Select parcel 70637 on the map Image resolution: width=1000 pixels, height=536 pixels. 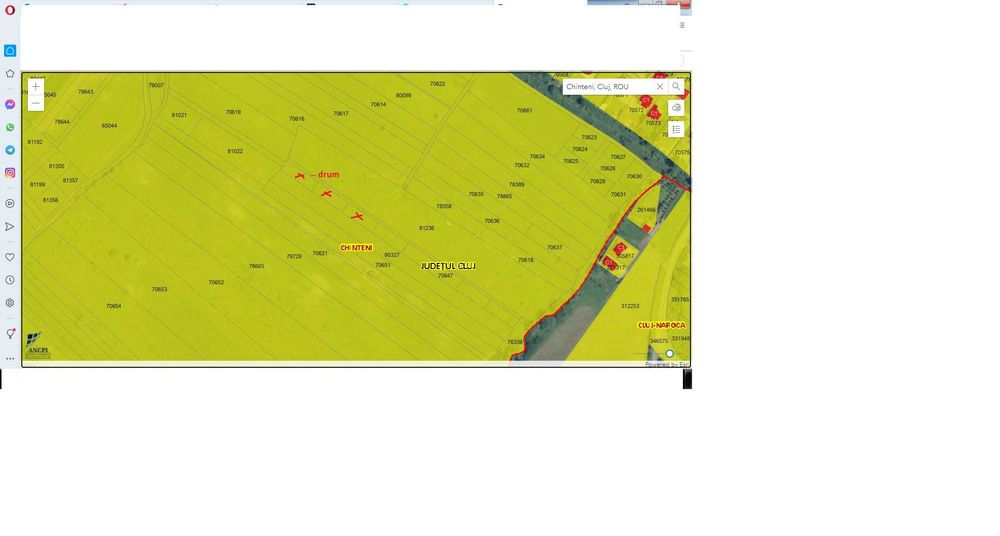(x=554, y=248)
